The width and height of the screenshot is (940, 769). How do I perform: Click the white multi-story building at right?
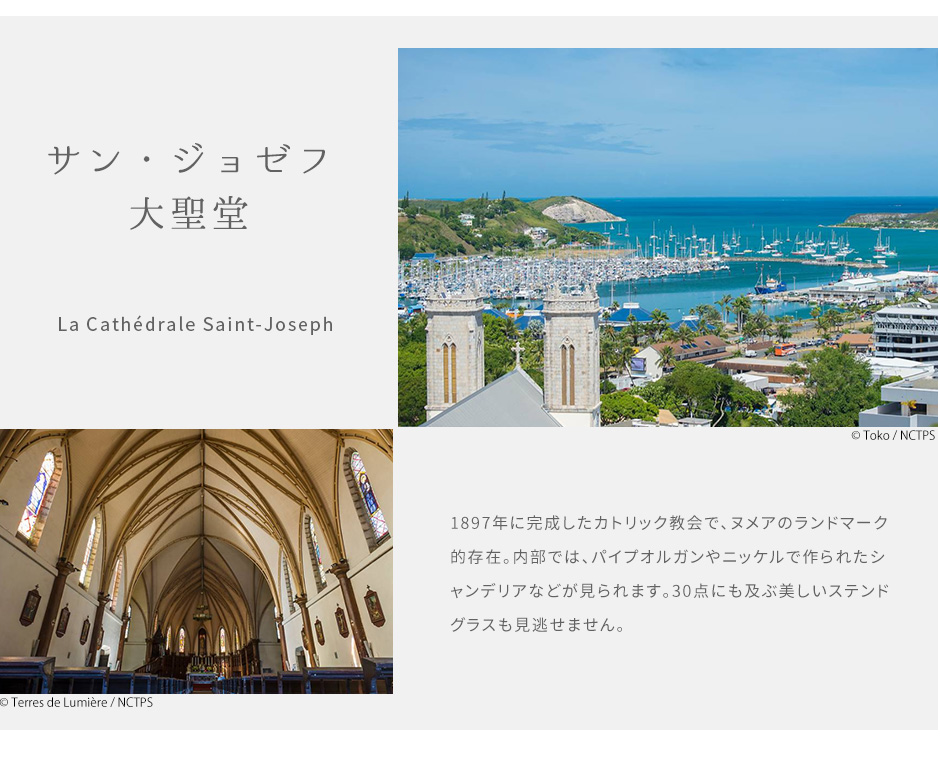click(906, 331)
